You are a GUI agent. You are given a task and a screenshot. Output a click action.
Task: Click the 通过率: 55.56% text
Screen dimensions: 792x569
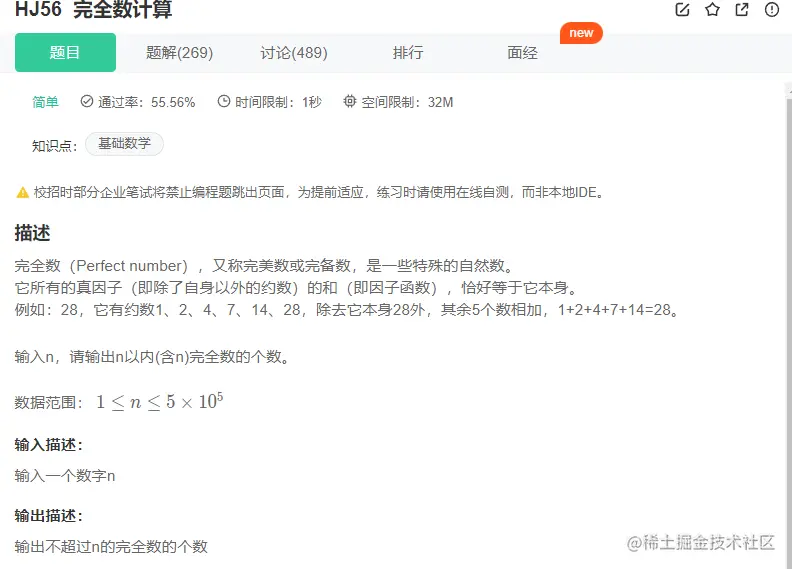[x=146, y=102]
